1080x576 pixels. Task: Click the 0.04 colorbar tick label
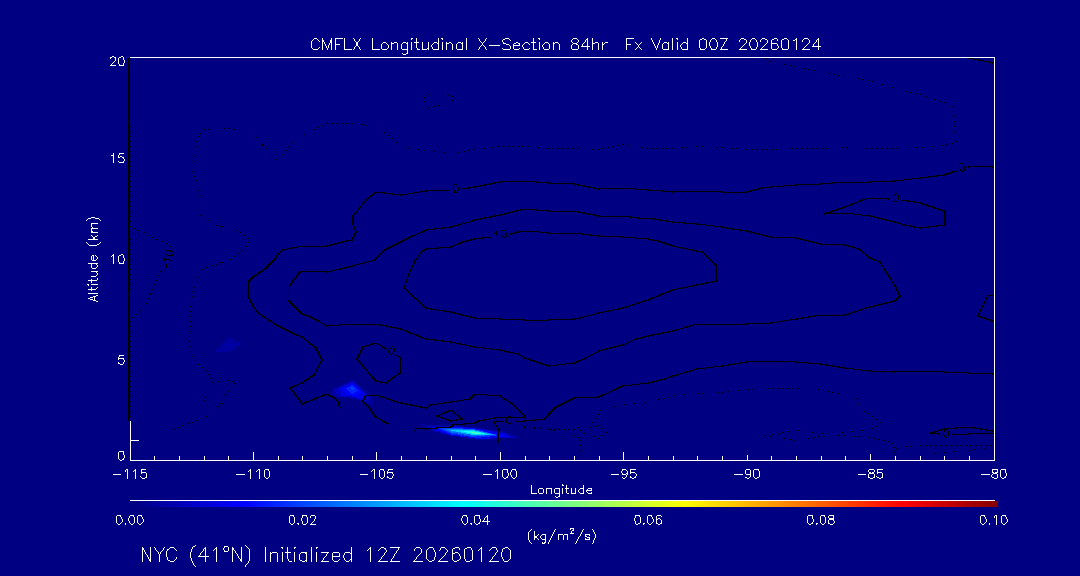[x=475, y=520]
